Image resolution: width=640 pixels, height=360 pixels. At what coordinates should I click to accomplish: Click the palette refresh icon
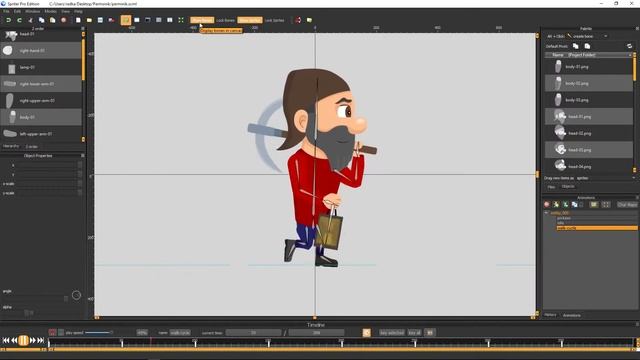click(x=629, y=46)
